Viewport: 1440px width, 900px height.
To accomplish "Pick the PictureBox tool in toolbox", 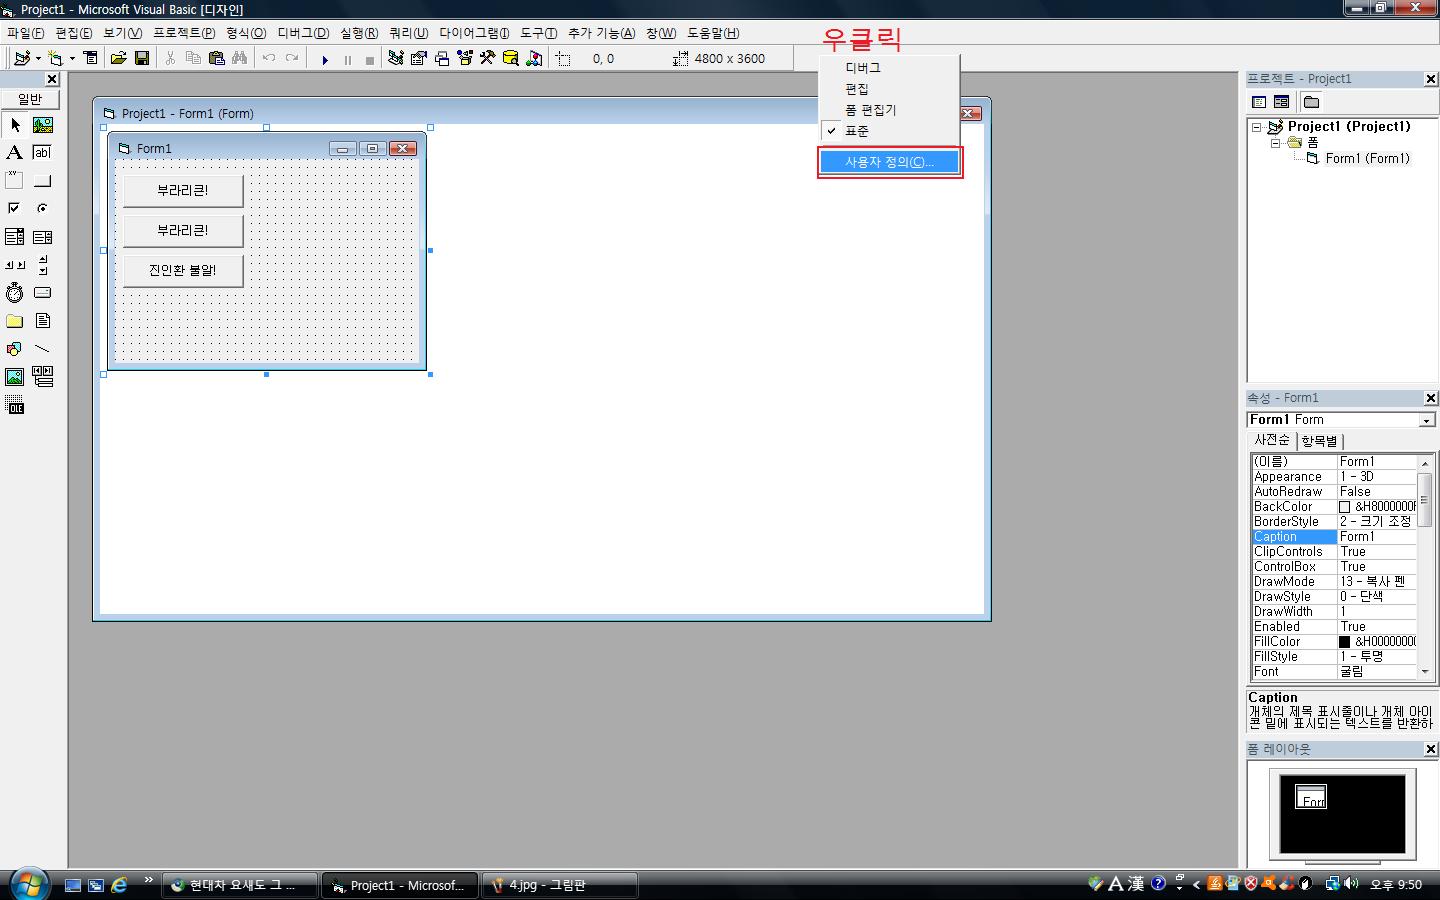I will [x=42, y=125].
